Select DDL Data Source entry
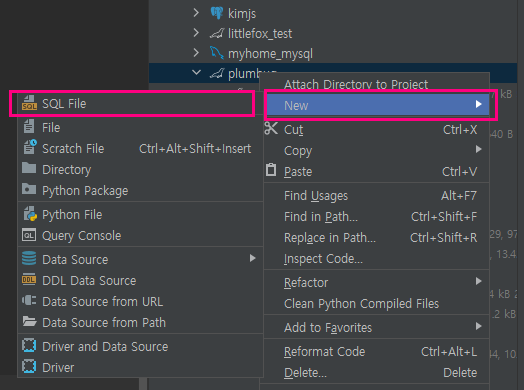Screen dimensions: 524x390 [x=140, y=281]
